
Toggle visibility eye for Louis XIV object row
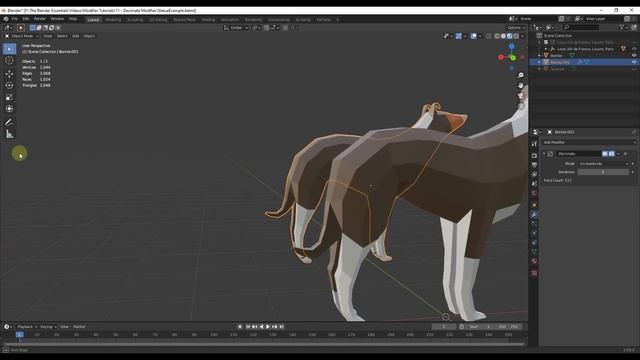coord(634,49)
